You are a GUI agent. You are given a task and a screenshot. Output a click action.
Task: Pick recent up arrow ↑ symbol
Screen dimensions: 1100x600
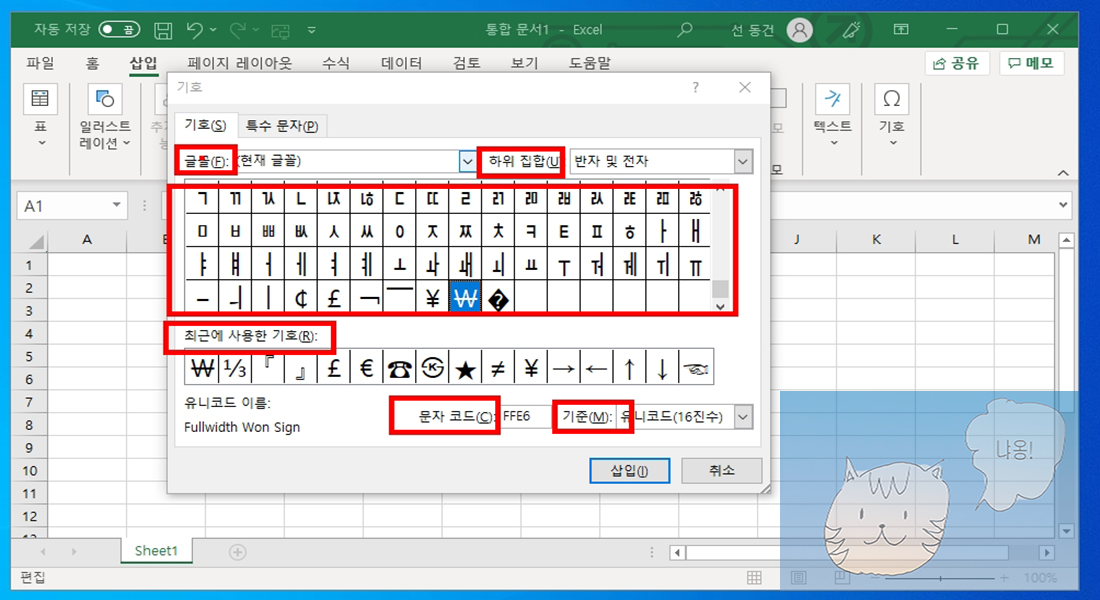629,367
